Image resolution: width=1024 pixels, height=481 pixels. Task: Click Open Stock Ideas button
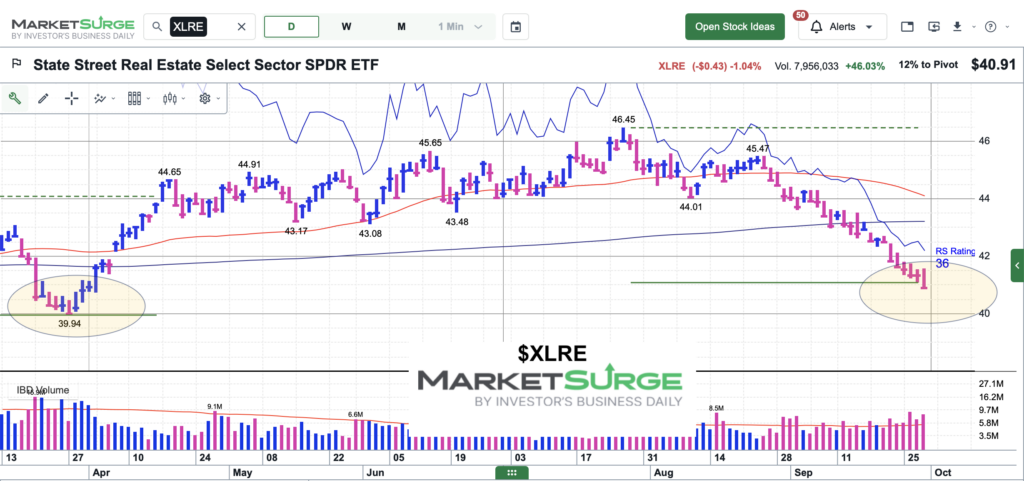pos(735,27)
